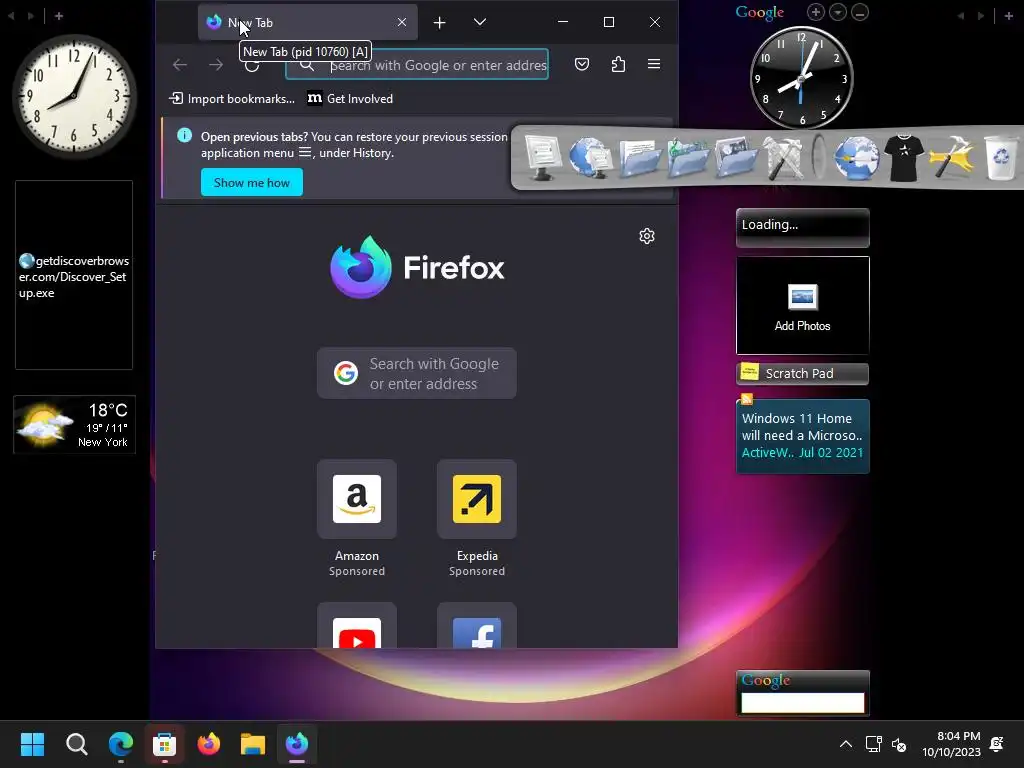Viewport: 1024px width, 768px height.
Task: Click the analog clock gadget on left
Action: coord(74,95)
